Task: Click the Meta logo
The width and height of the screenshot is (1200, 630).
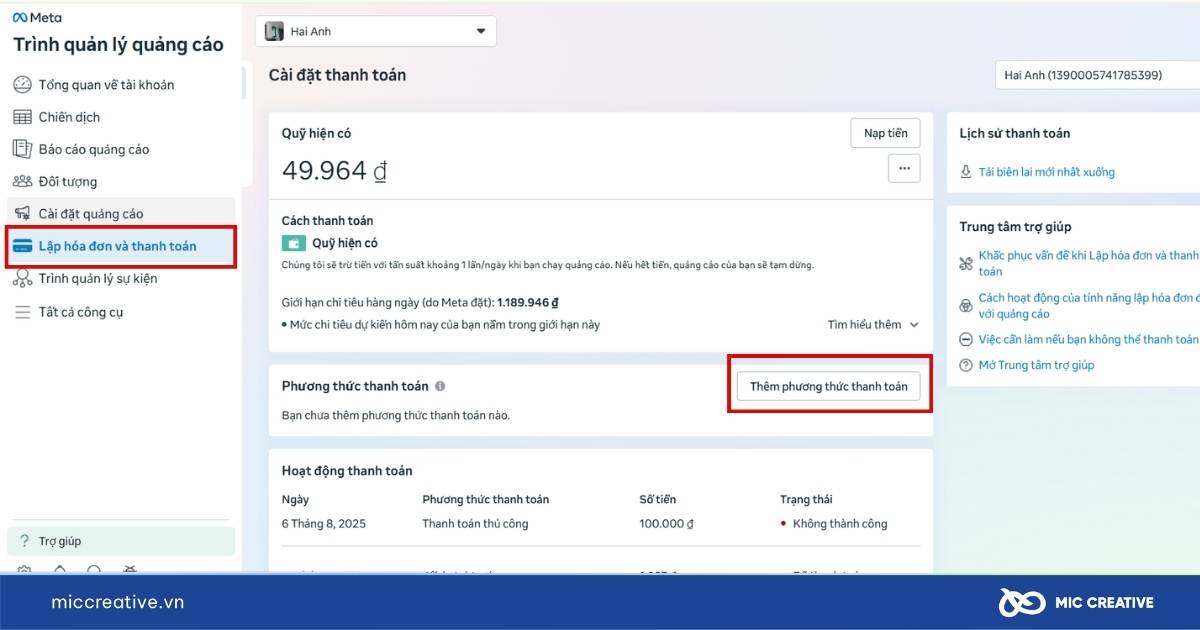Action: click(36, 18)
